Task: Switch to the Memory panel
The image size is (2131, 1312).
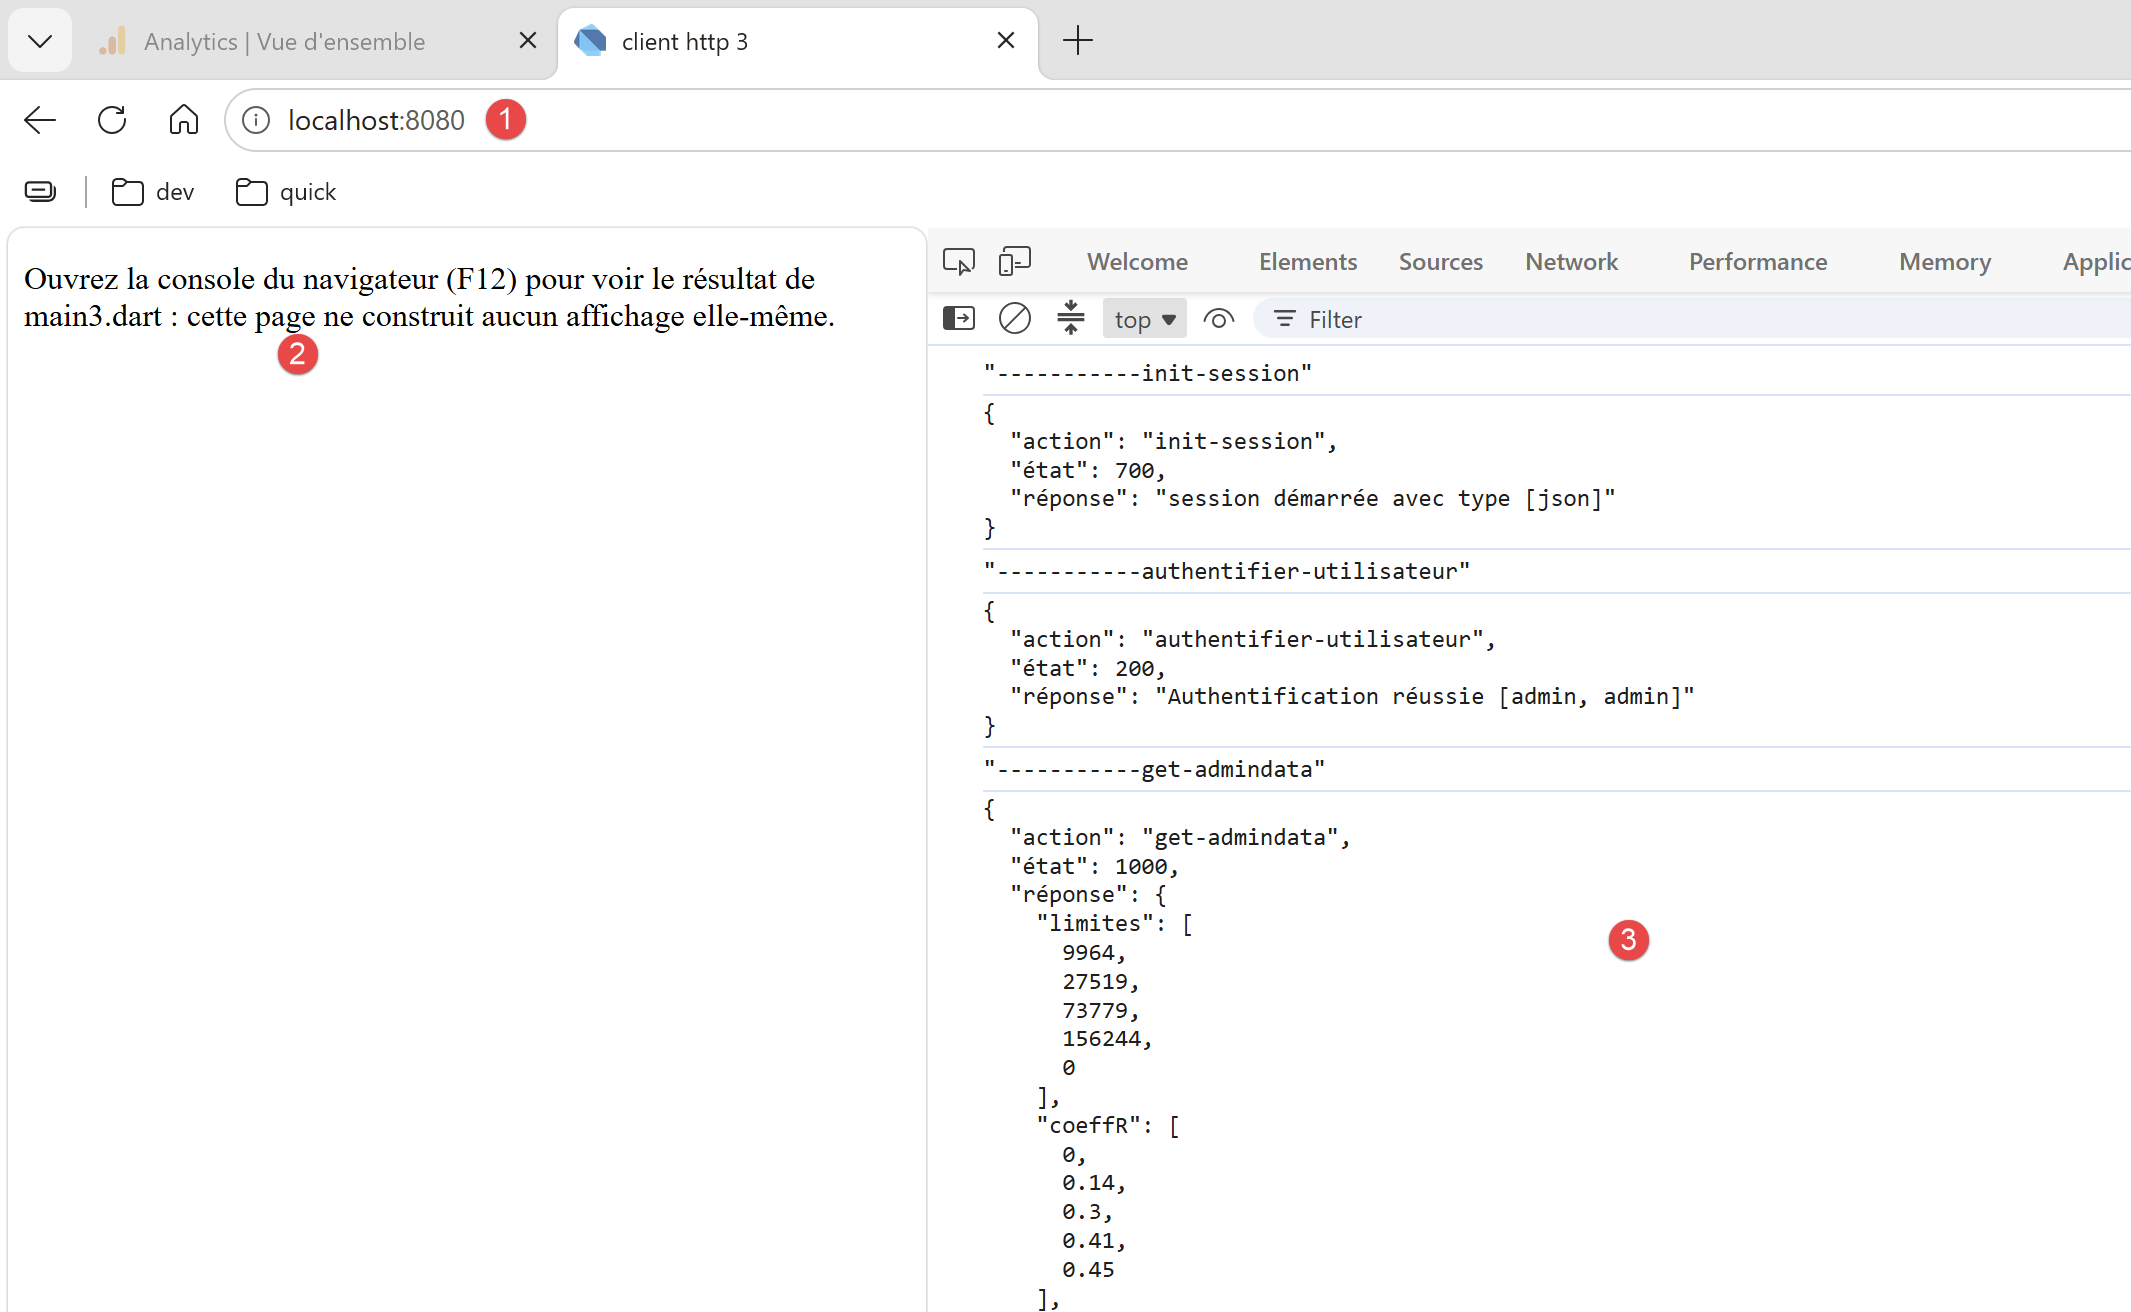Action: pos(1945,262)
